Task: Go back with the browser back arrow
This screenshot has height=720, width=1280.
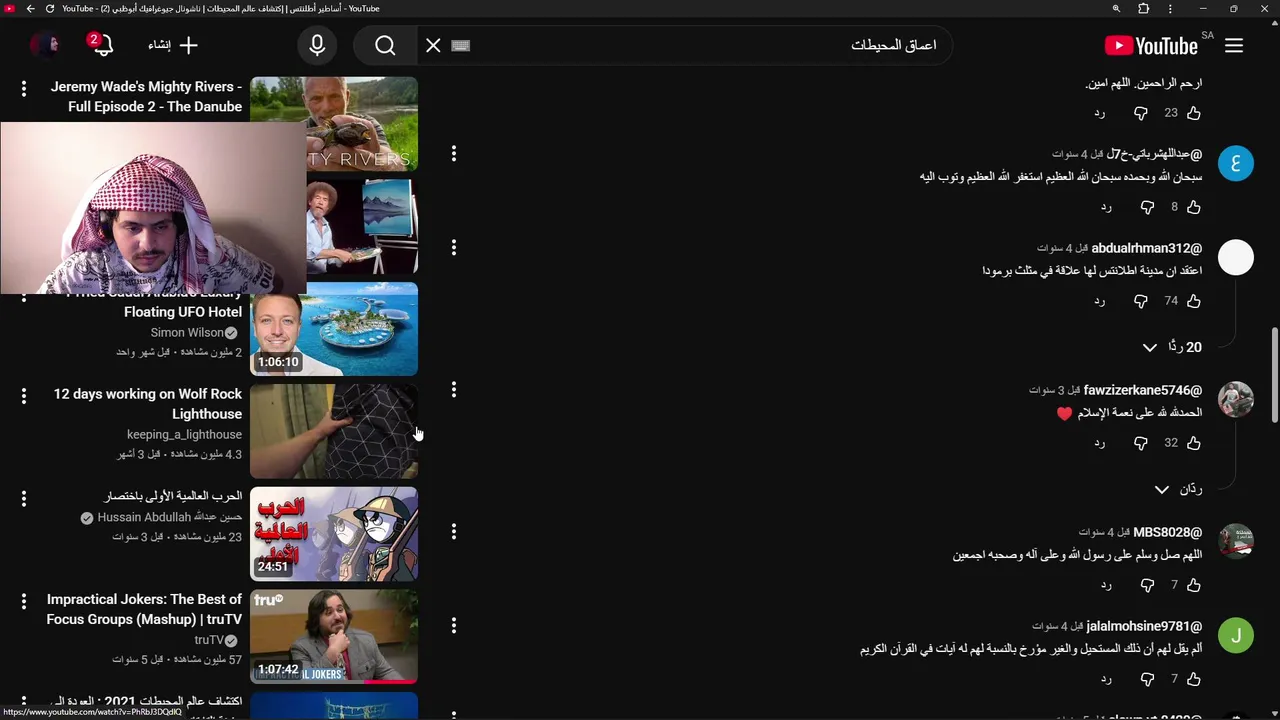Action: coord(30,9)
